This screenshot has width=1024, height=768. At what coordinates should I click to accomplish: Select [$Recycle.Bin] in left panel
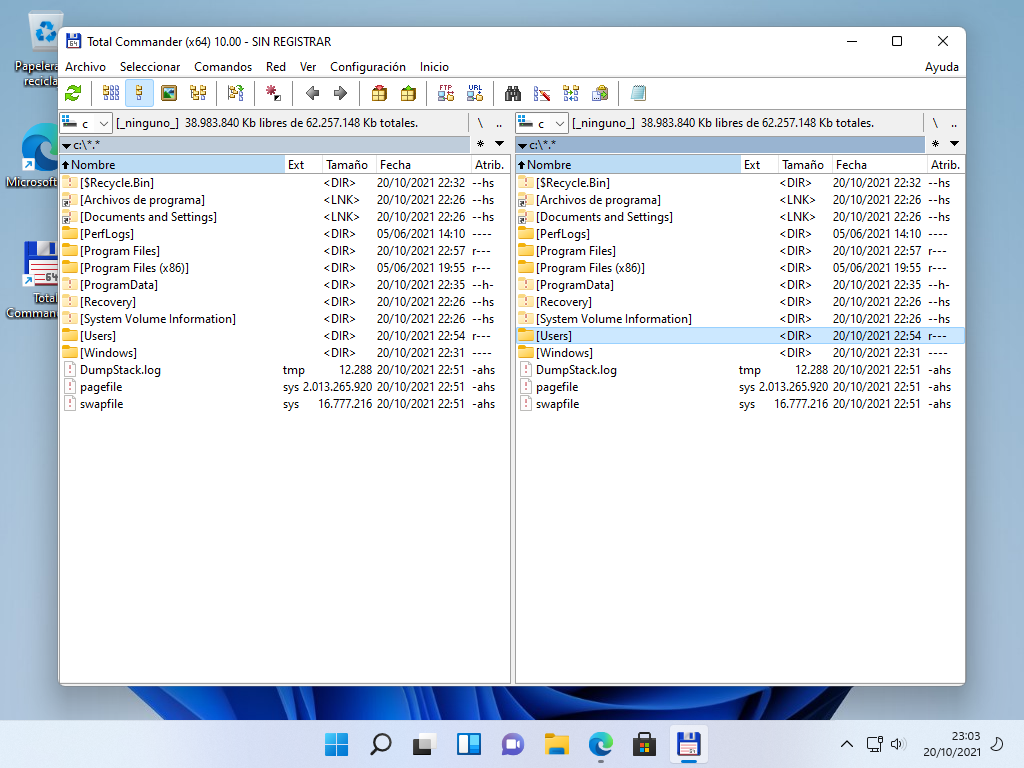click(284, 183)
